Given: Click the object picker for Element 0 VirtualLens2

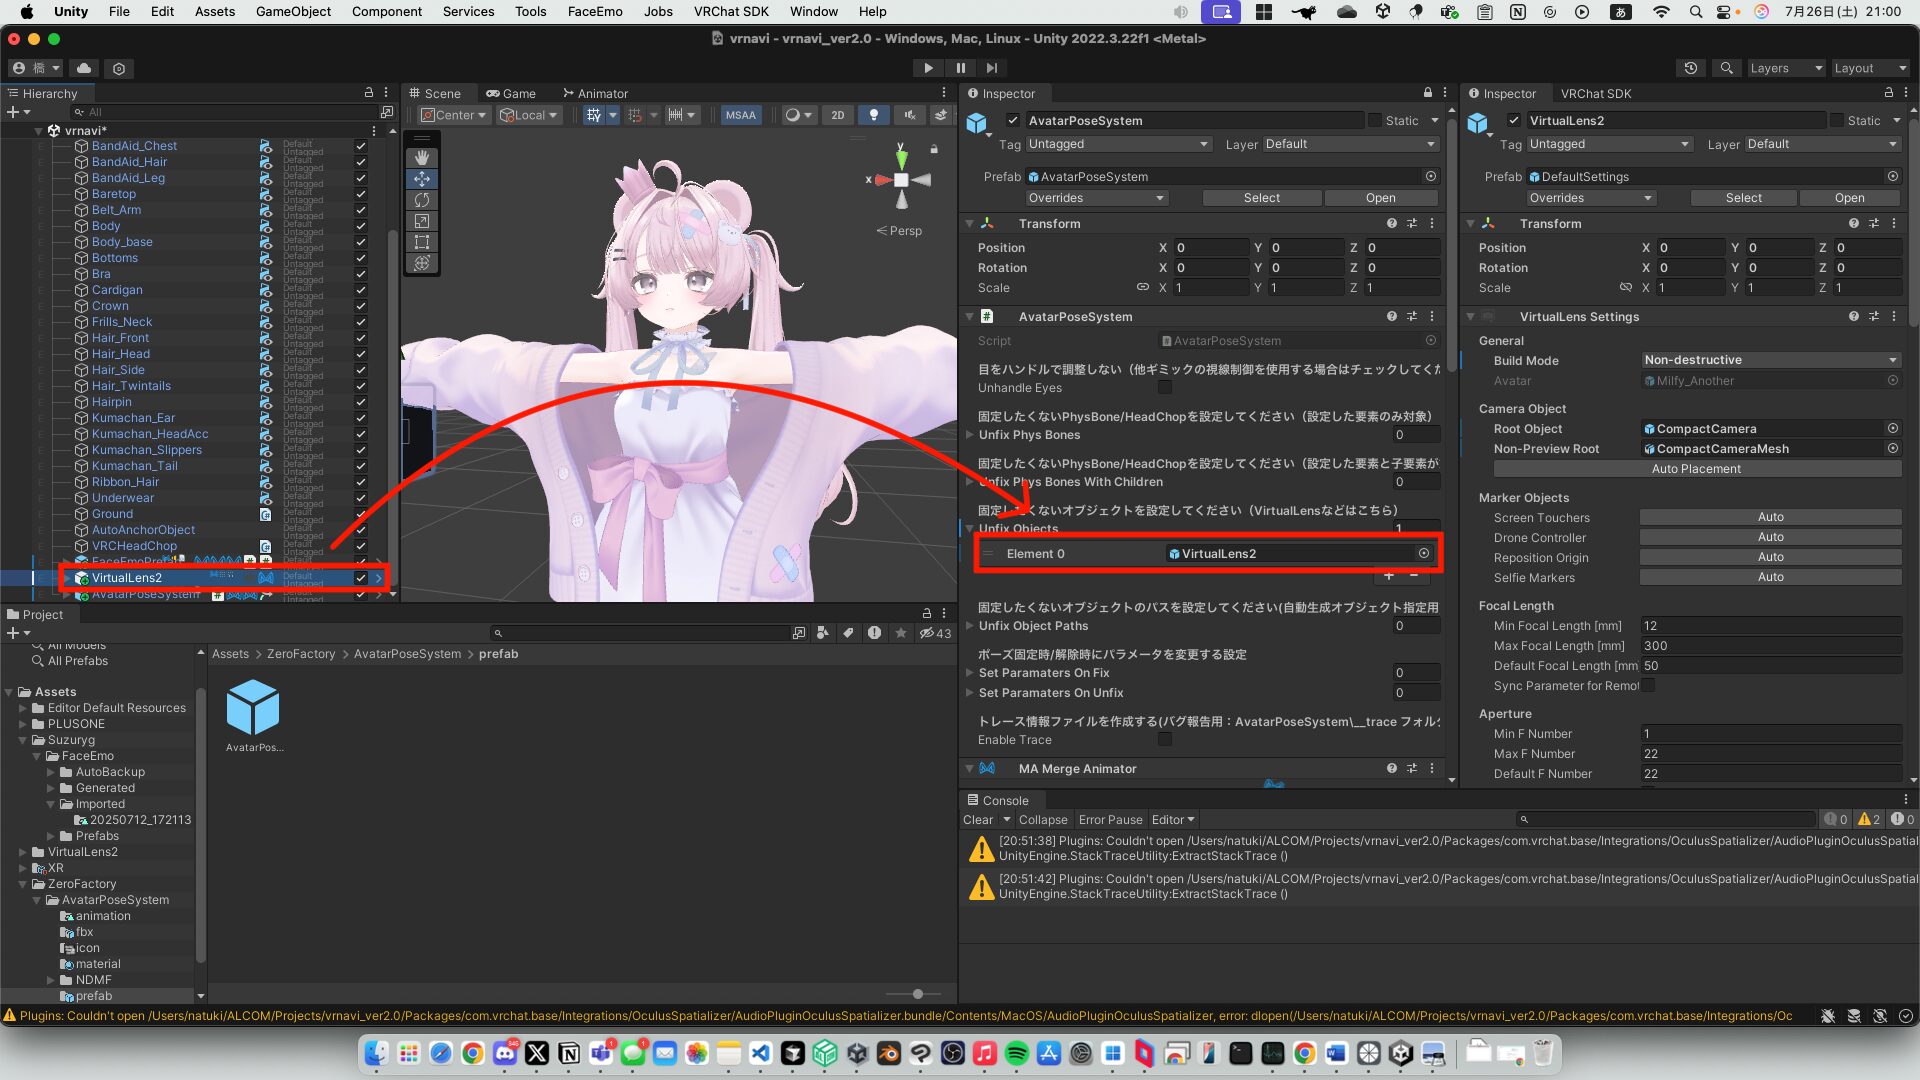Looking at the screenshot, I should coord(1424,553).
